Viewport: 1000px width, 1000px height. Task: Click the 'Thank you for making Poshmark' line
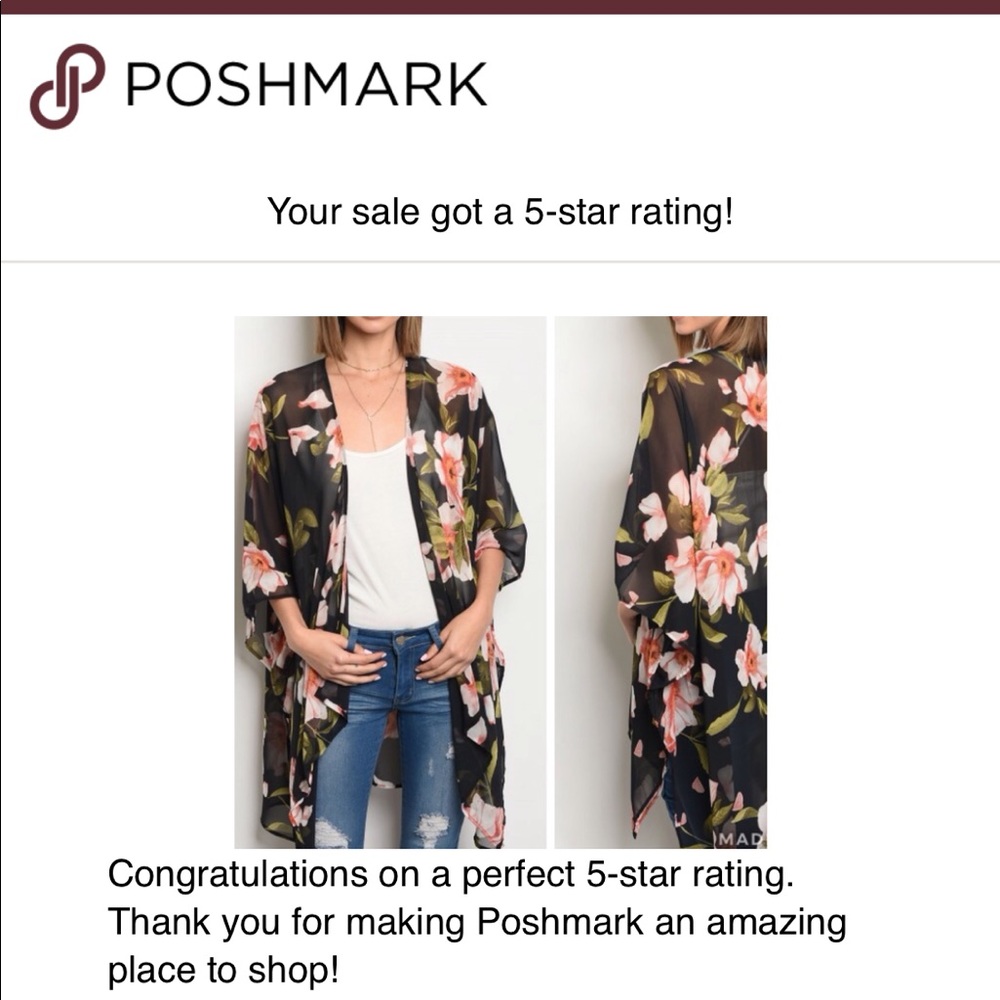tap(476, 921)
